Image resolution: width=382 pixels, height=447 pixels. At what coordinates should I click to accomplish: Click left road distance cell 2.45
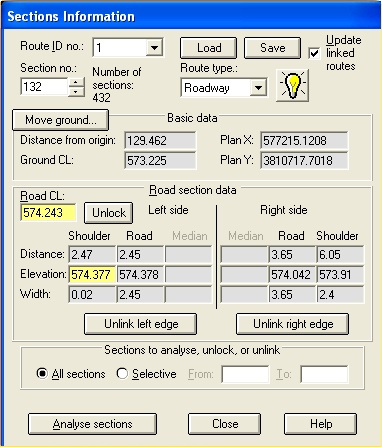(x=140, y=255)
